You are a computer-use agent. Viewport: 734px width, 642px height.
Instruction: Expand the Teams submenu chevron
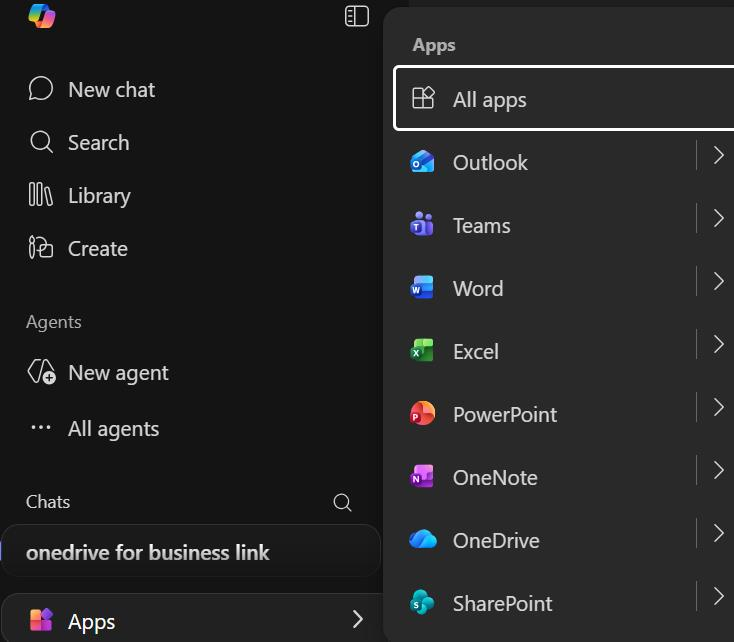(719, 218)
